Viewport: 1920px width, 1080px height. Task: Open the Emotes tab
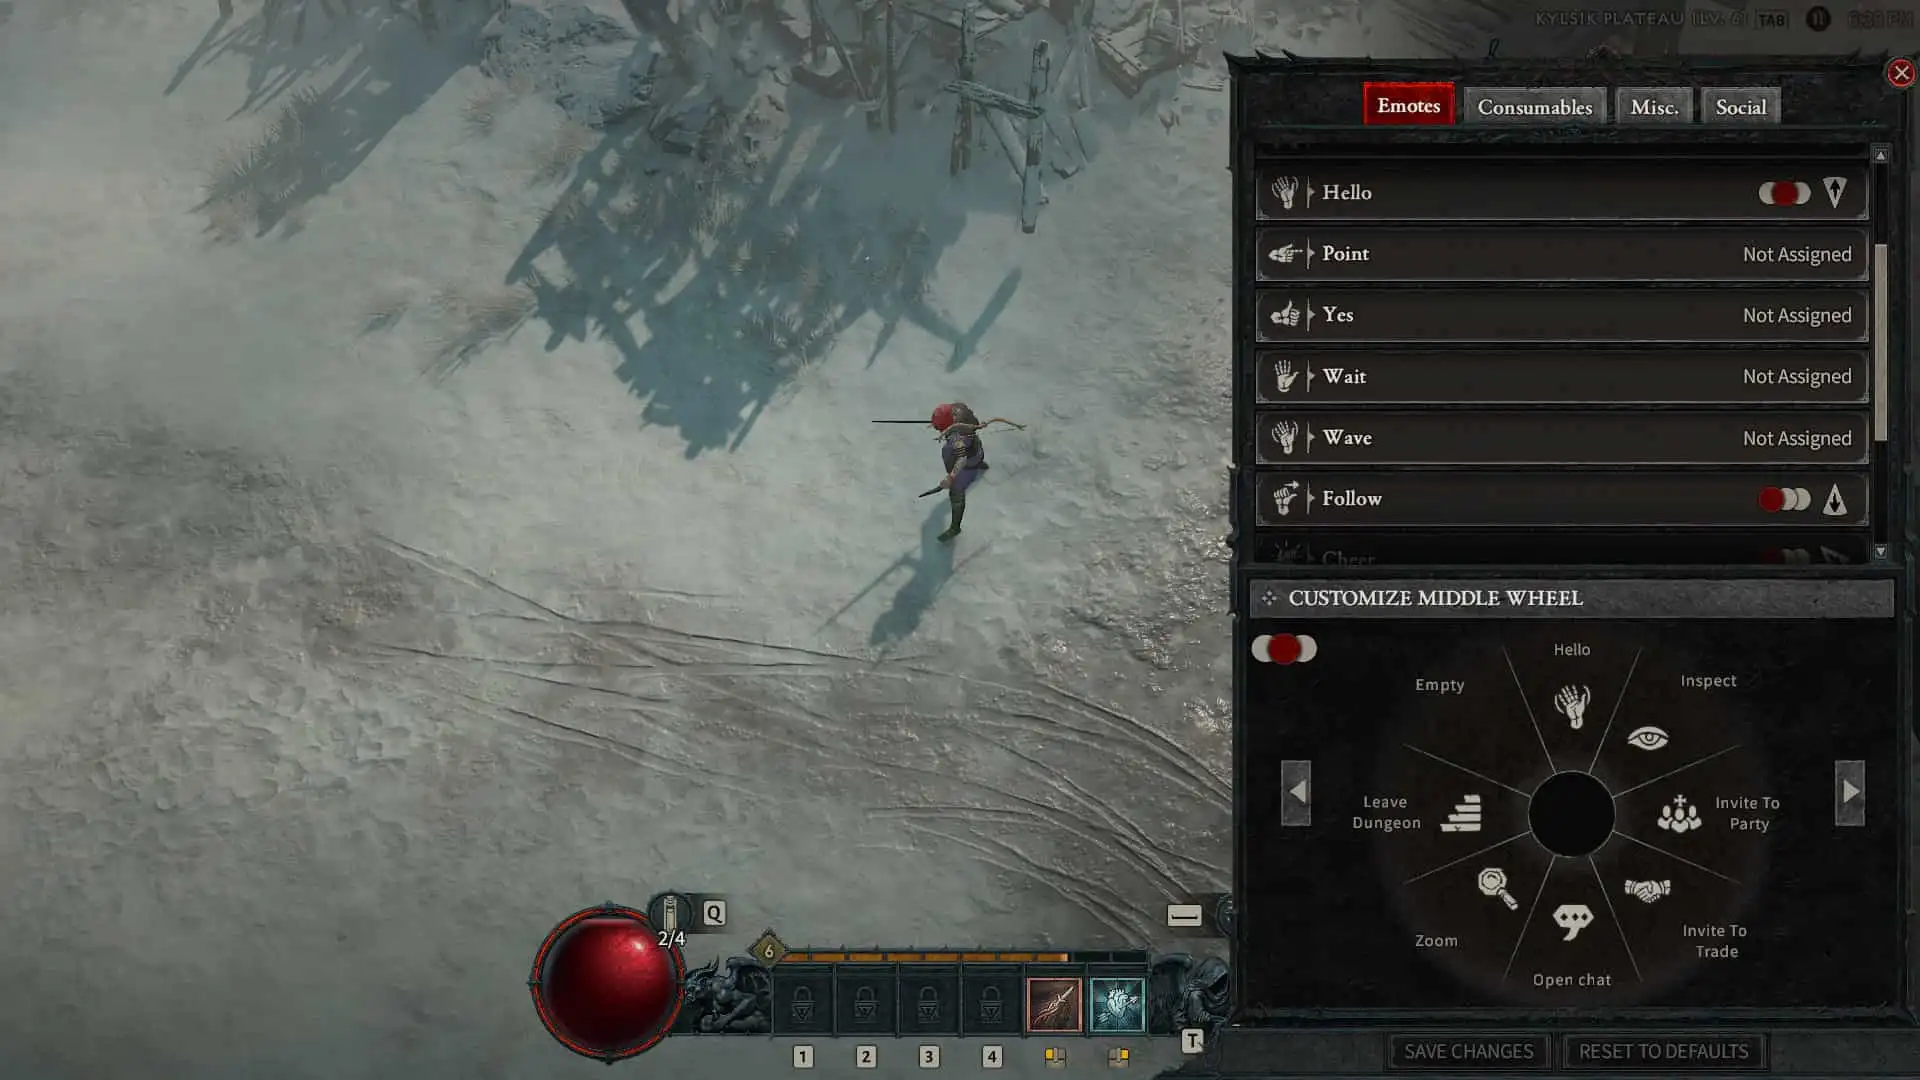click(x=1407, y=105)
